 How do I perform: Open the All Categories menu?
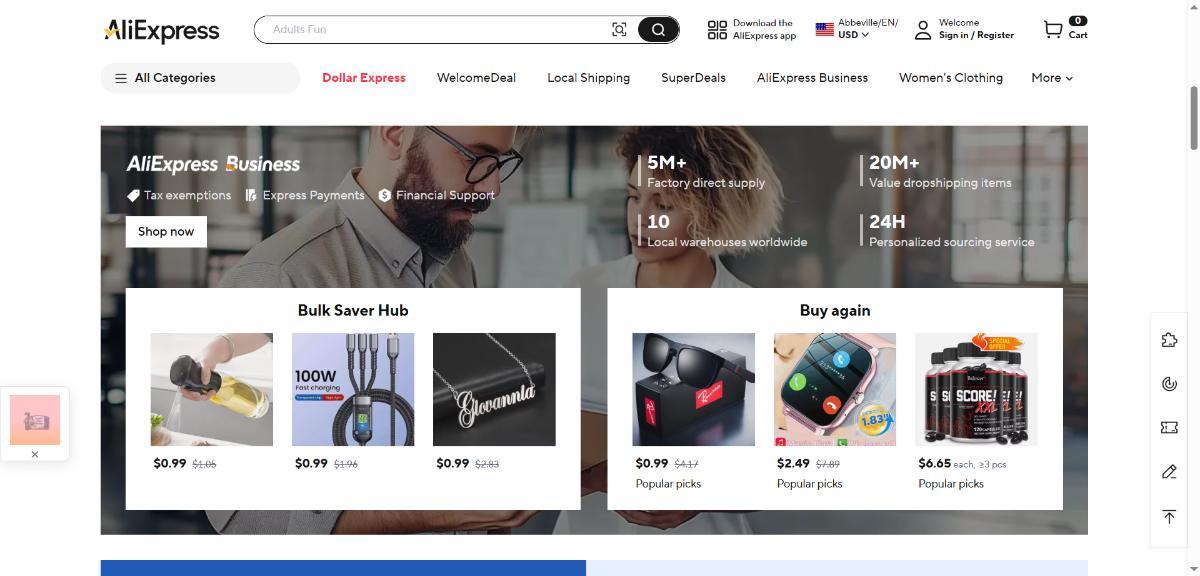point(200,78)
